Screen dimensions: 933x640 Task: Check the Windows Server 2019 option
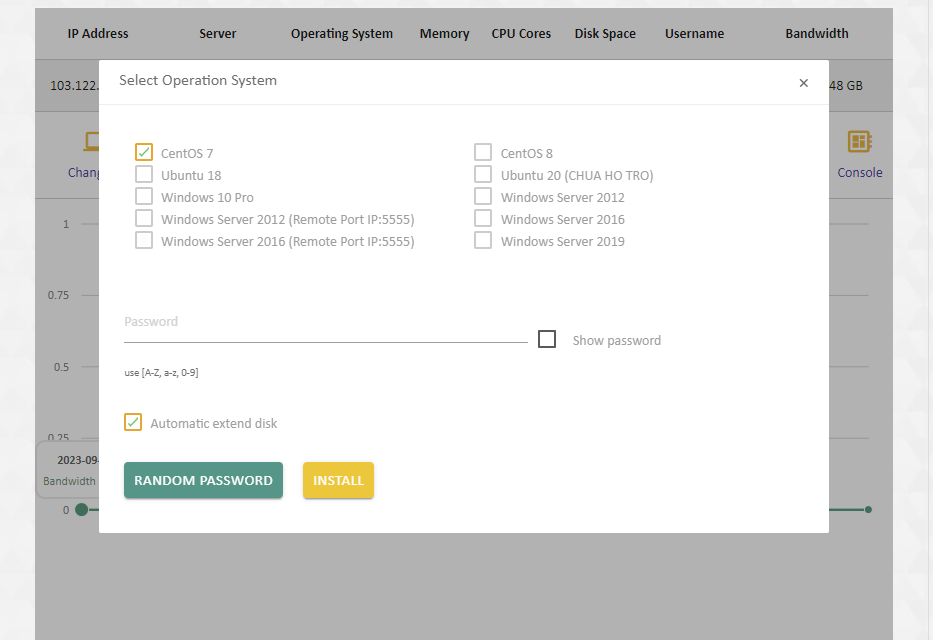[483, 241]
